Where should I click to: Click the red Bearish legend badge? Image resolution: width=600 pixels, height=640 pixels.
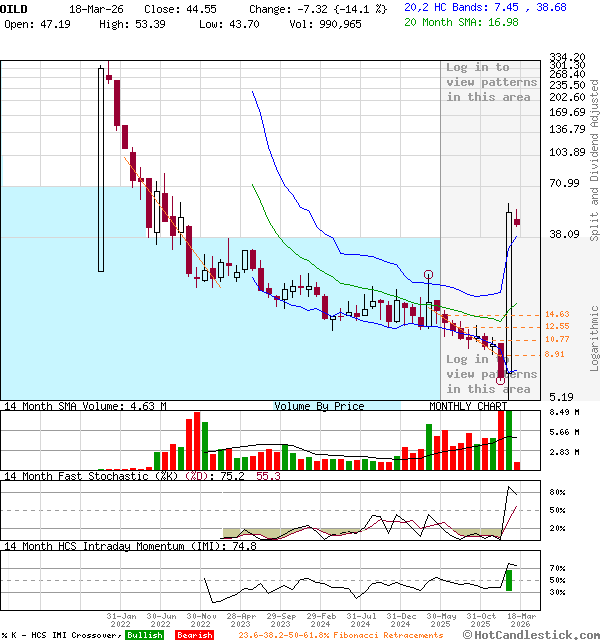(193, 635)
